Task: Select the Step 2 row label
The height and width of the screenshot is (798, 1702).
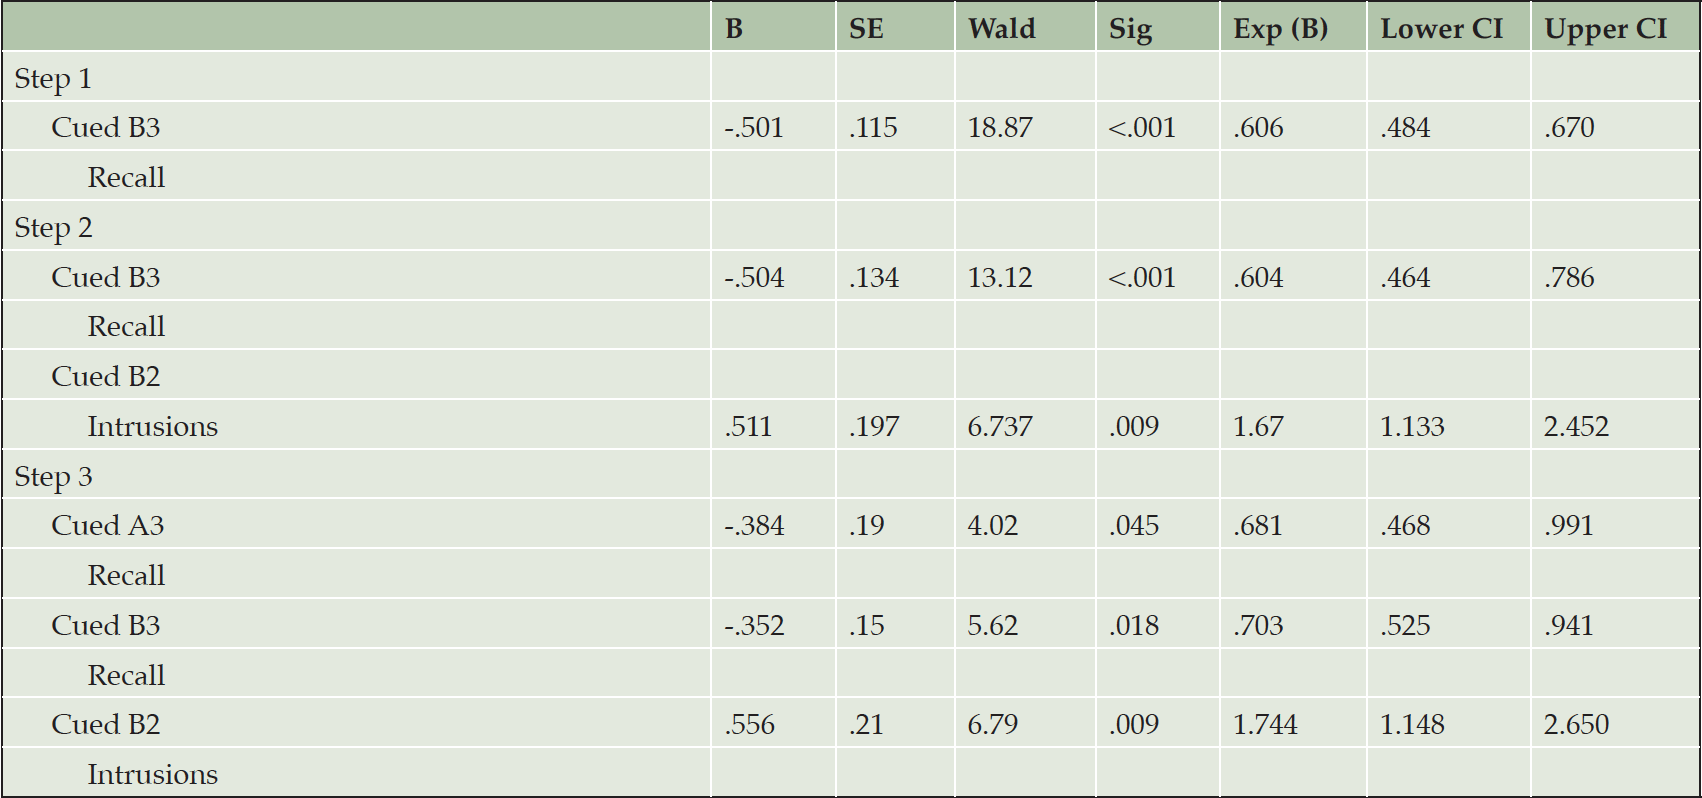Action: tap(53, 229)
